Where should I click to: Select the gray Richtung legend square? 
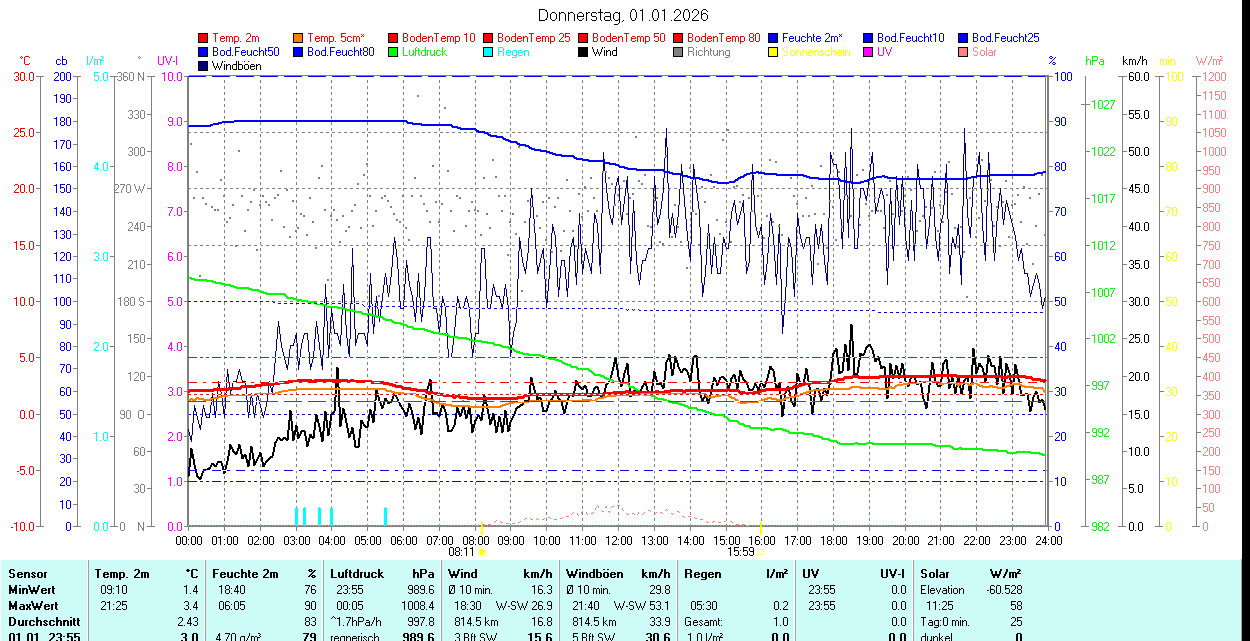tap(679, 52)
